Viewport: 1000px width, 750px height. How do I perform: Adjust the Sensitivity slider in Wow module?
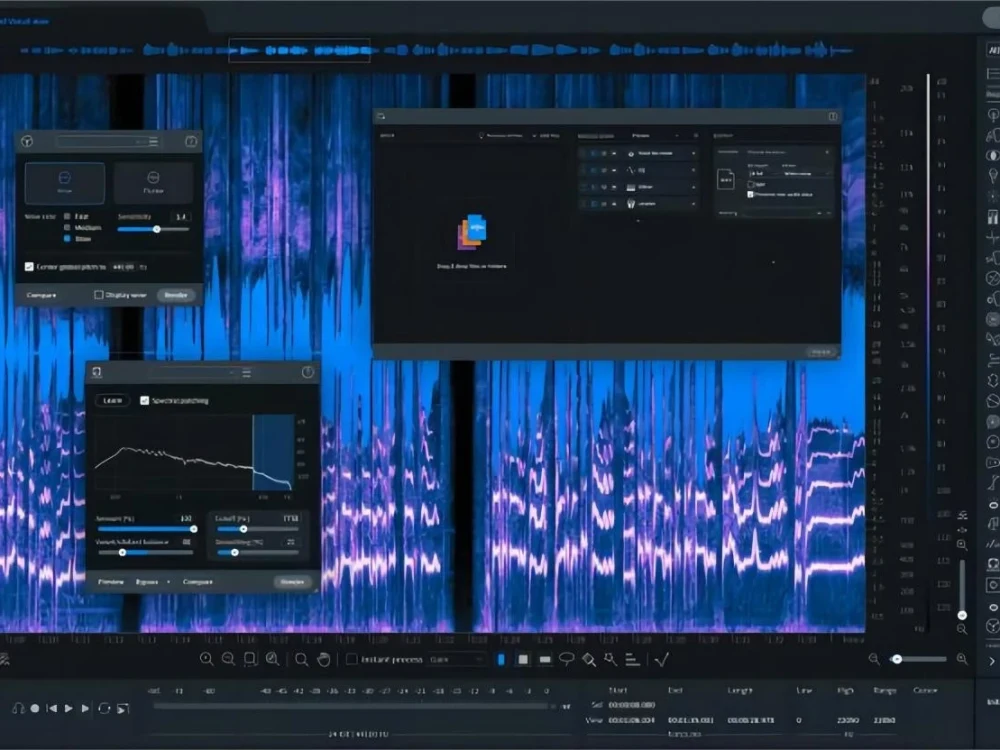(x=154, y=229)
